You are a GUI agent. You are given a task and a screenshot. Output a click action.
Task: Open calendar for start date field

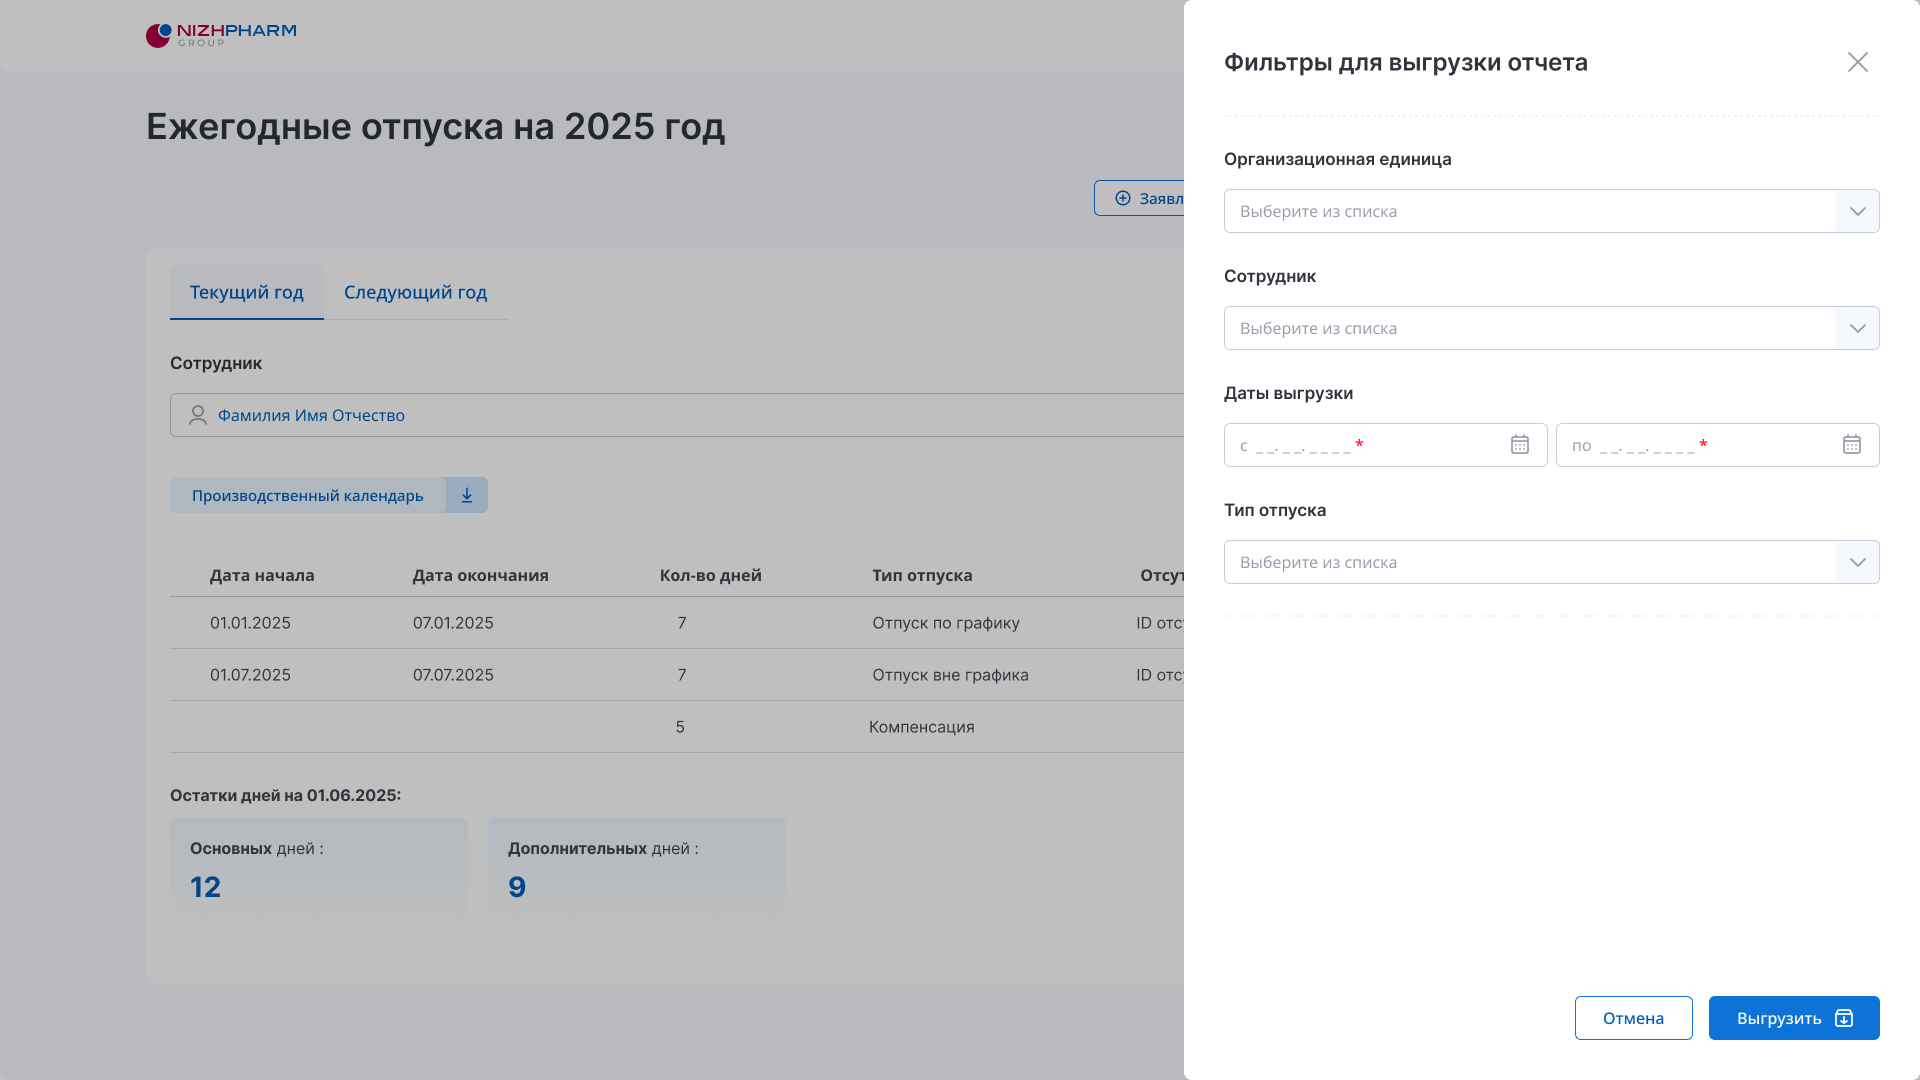[x=1519, y=445]
